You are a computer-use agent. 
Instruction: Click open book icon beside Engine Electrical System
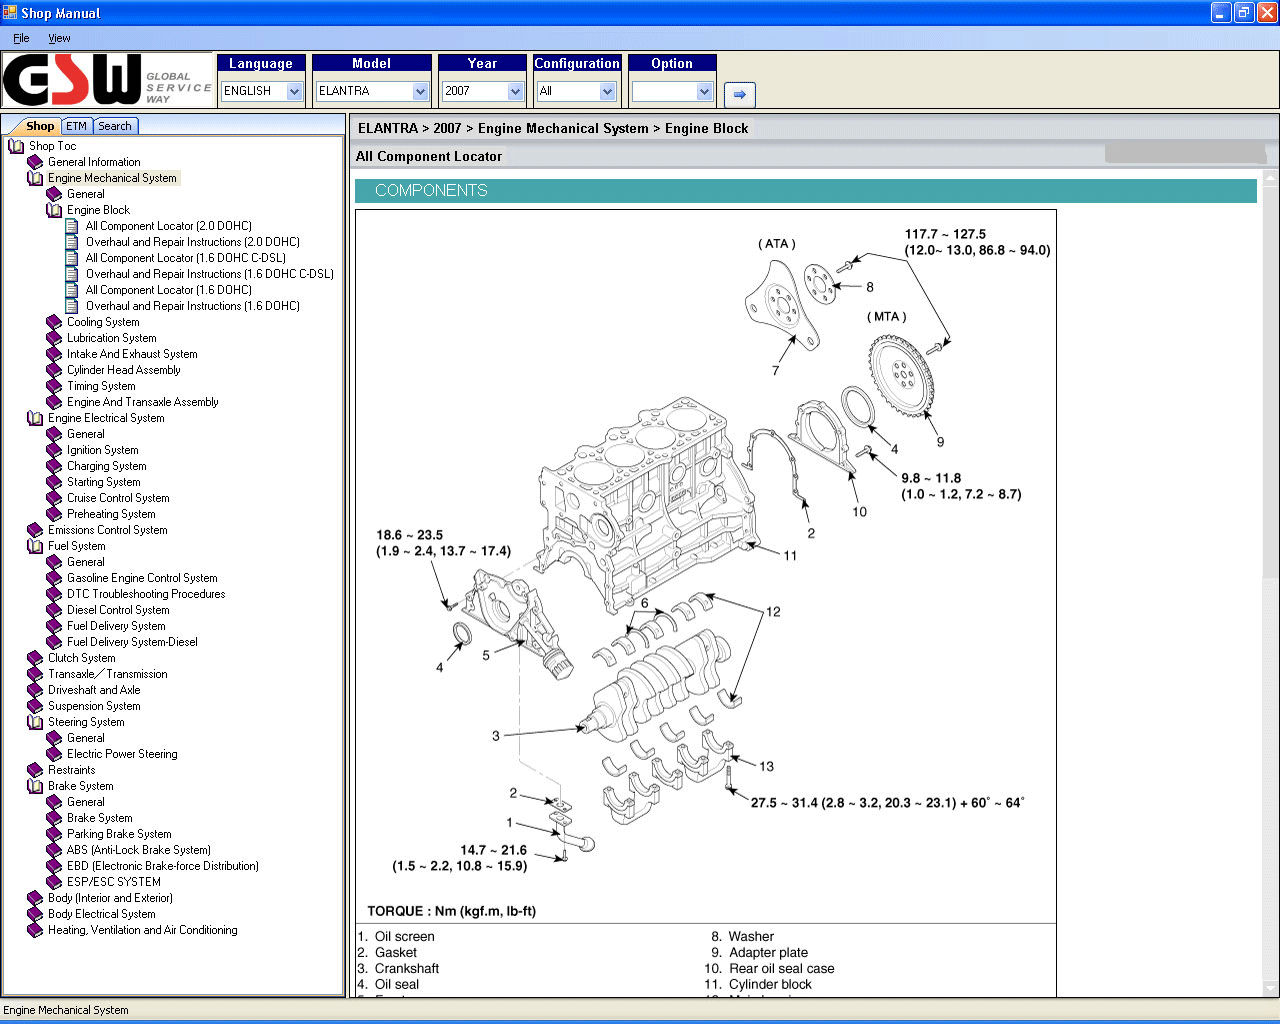[x=35, y=418]
